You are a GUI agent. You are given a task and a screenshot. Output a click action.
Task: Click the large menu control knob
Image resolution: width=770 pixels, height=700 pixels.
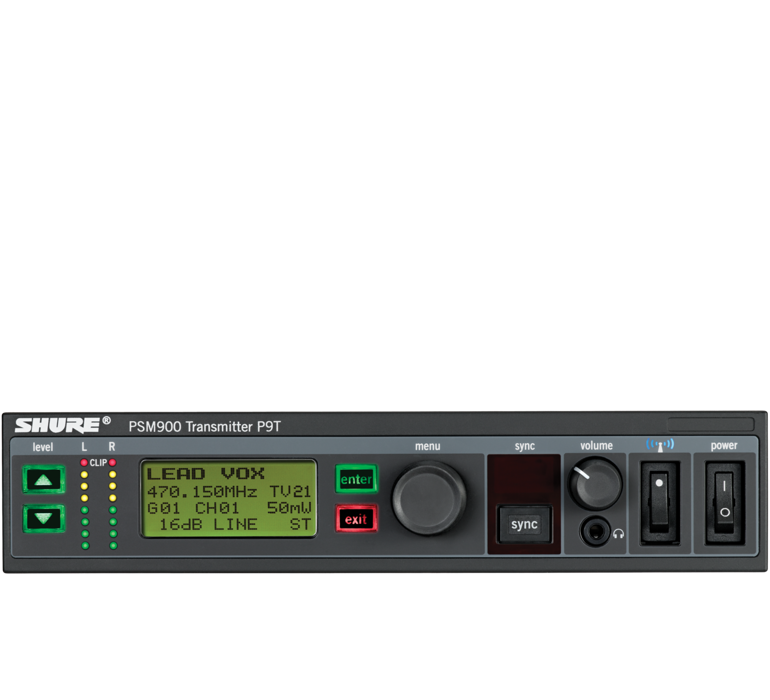click(x=429, y=496)
